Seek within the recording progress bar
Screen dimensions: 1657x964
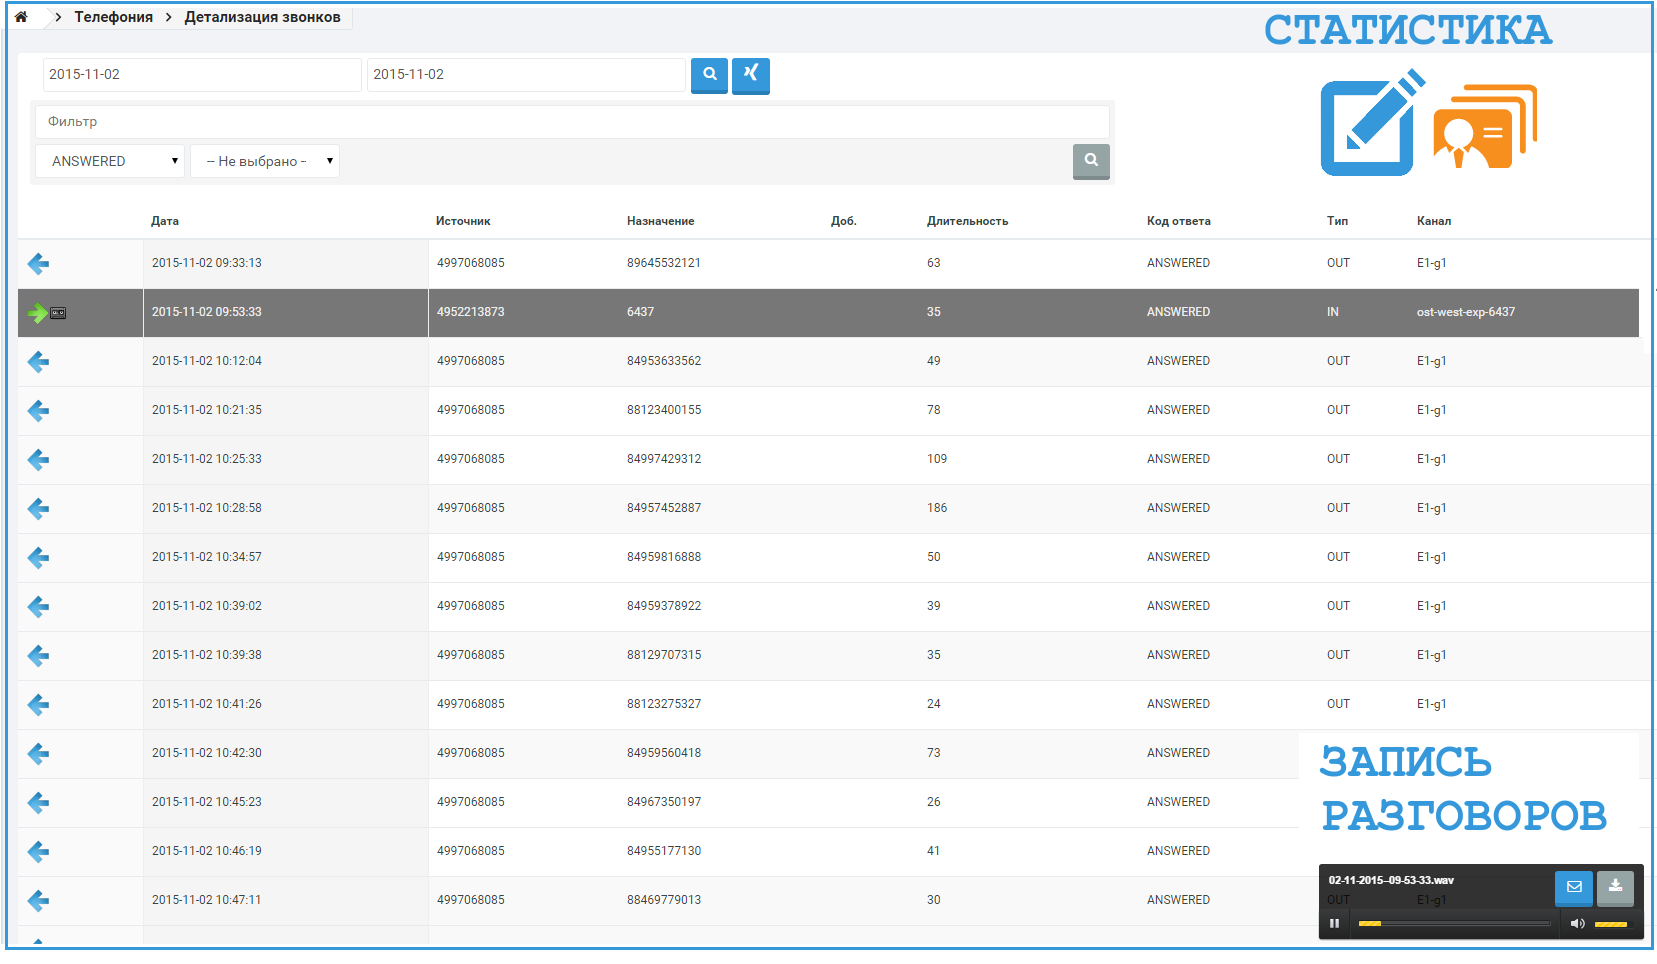click(x=1454, y=923)
